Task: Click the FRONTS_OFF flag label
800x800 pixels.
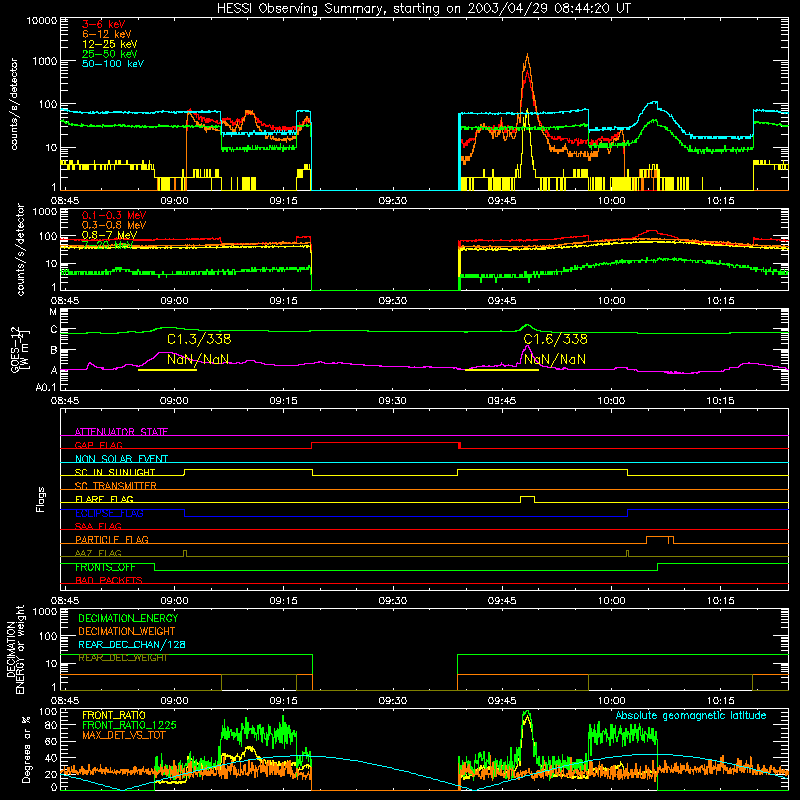Action: coord(105,567)
